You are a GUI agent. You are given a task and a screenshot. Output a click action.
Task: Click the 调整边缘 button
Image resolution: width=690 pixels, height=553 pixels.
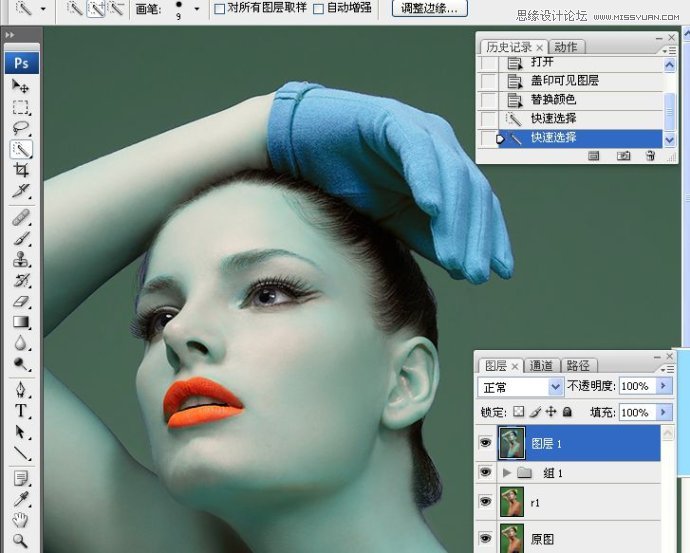pyautogui.click(x=428, y=8)
